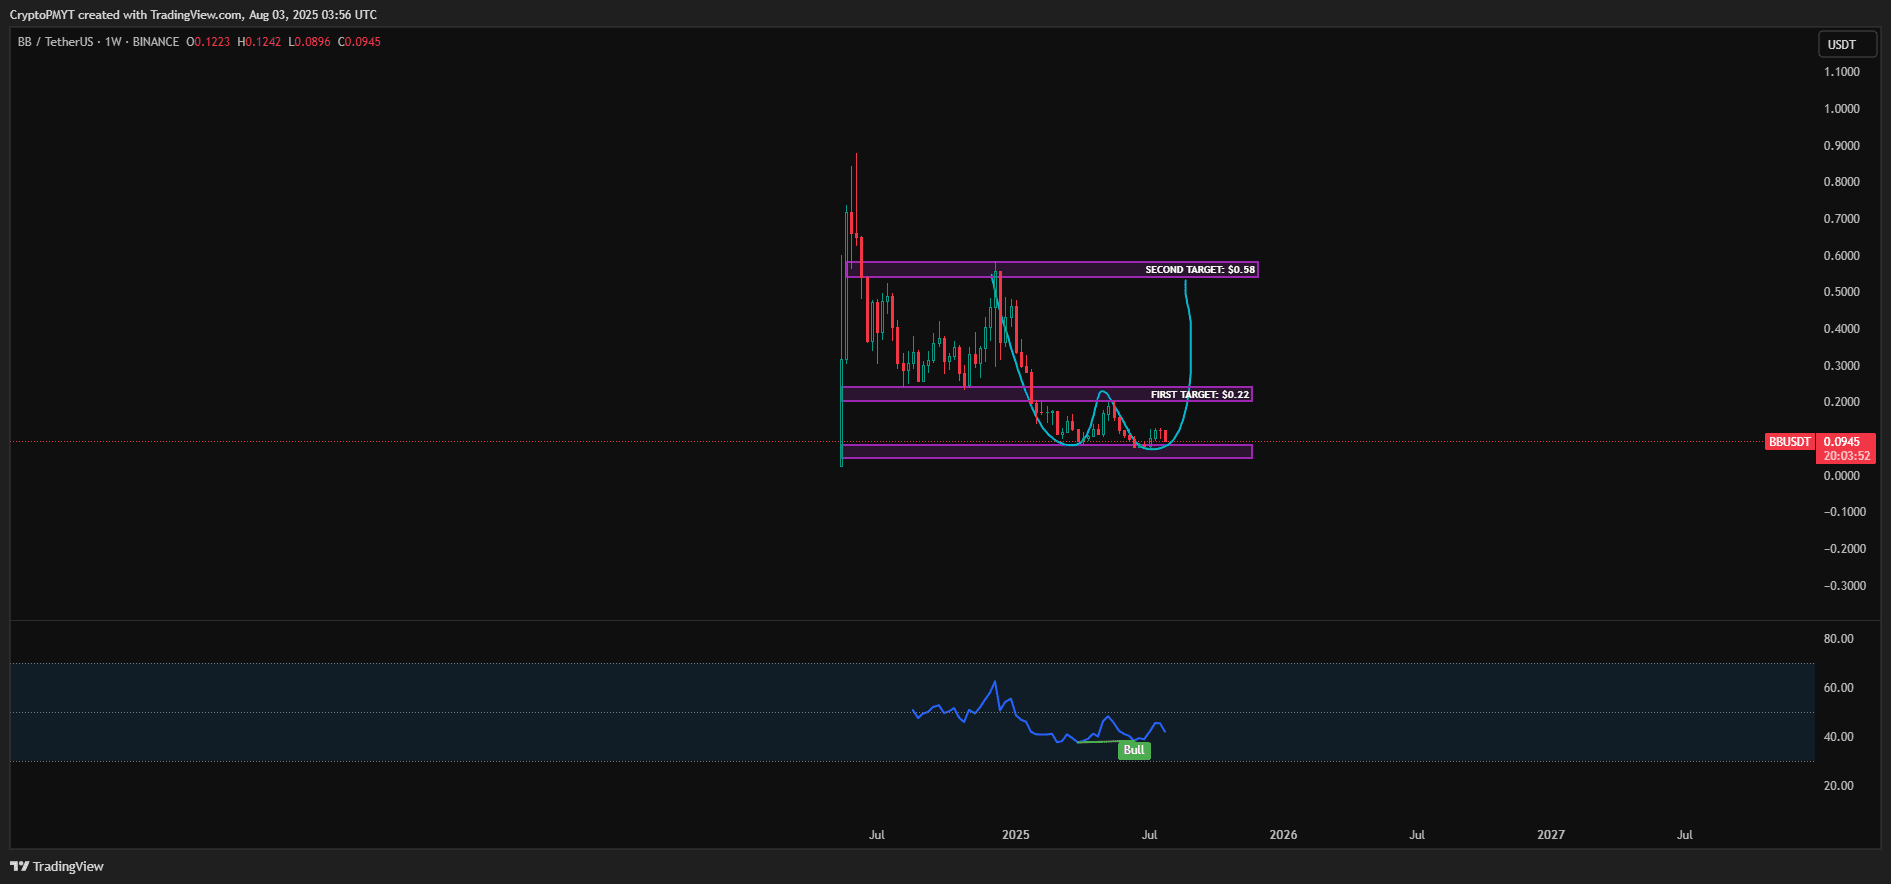
Task: Click the 0.9000 price axis label
Action: 1842,146
